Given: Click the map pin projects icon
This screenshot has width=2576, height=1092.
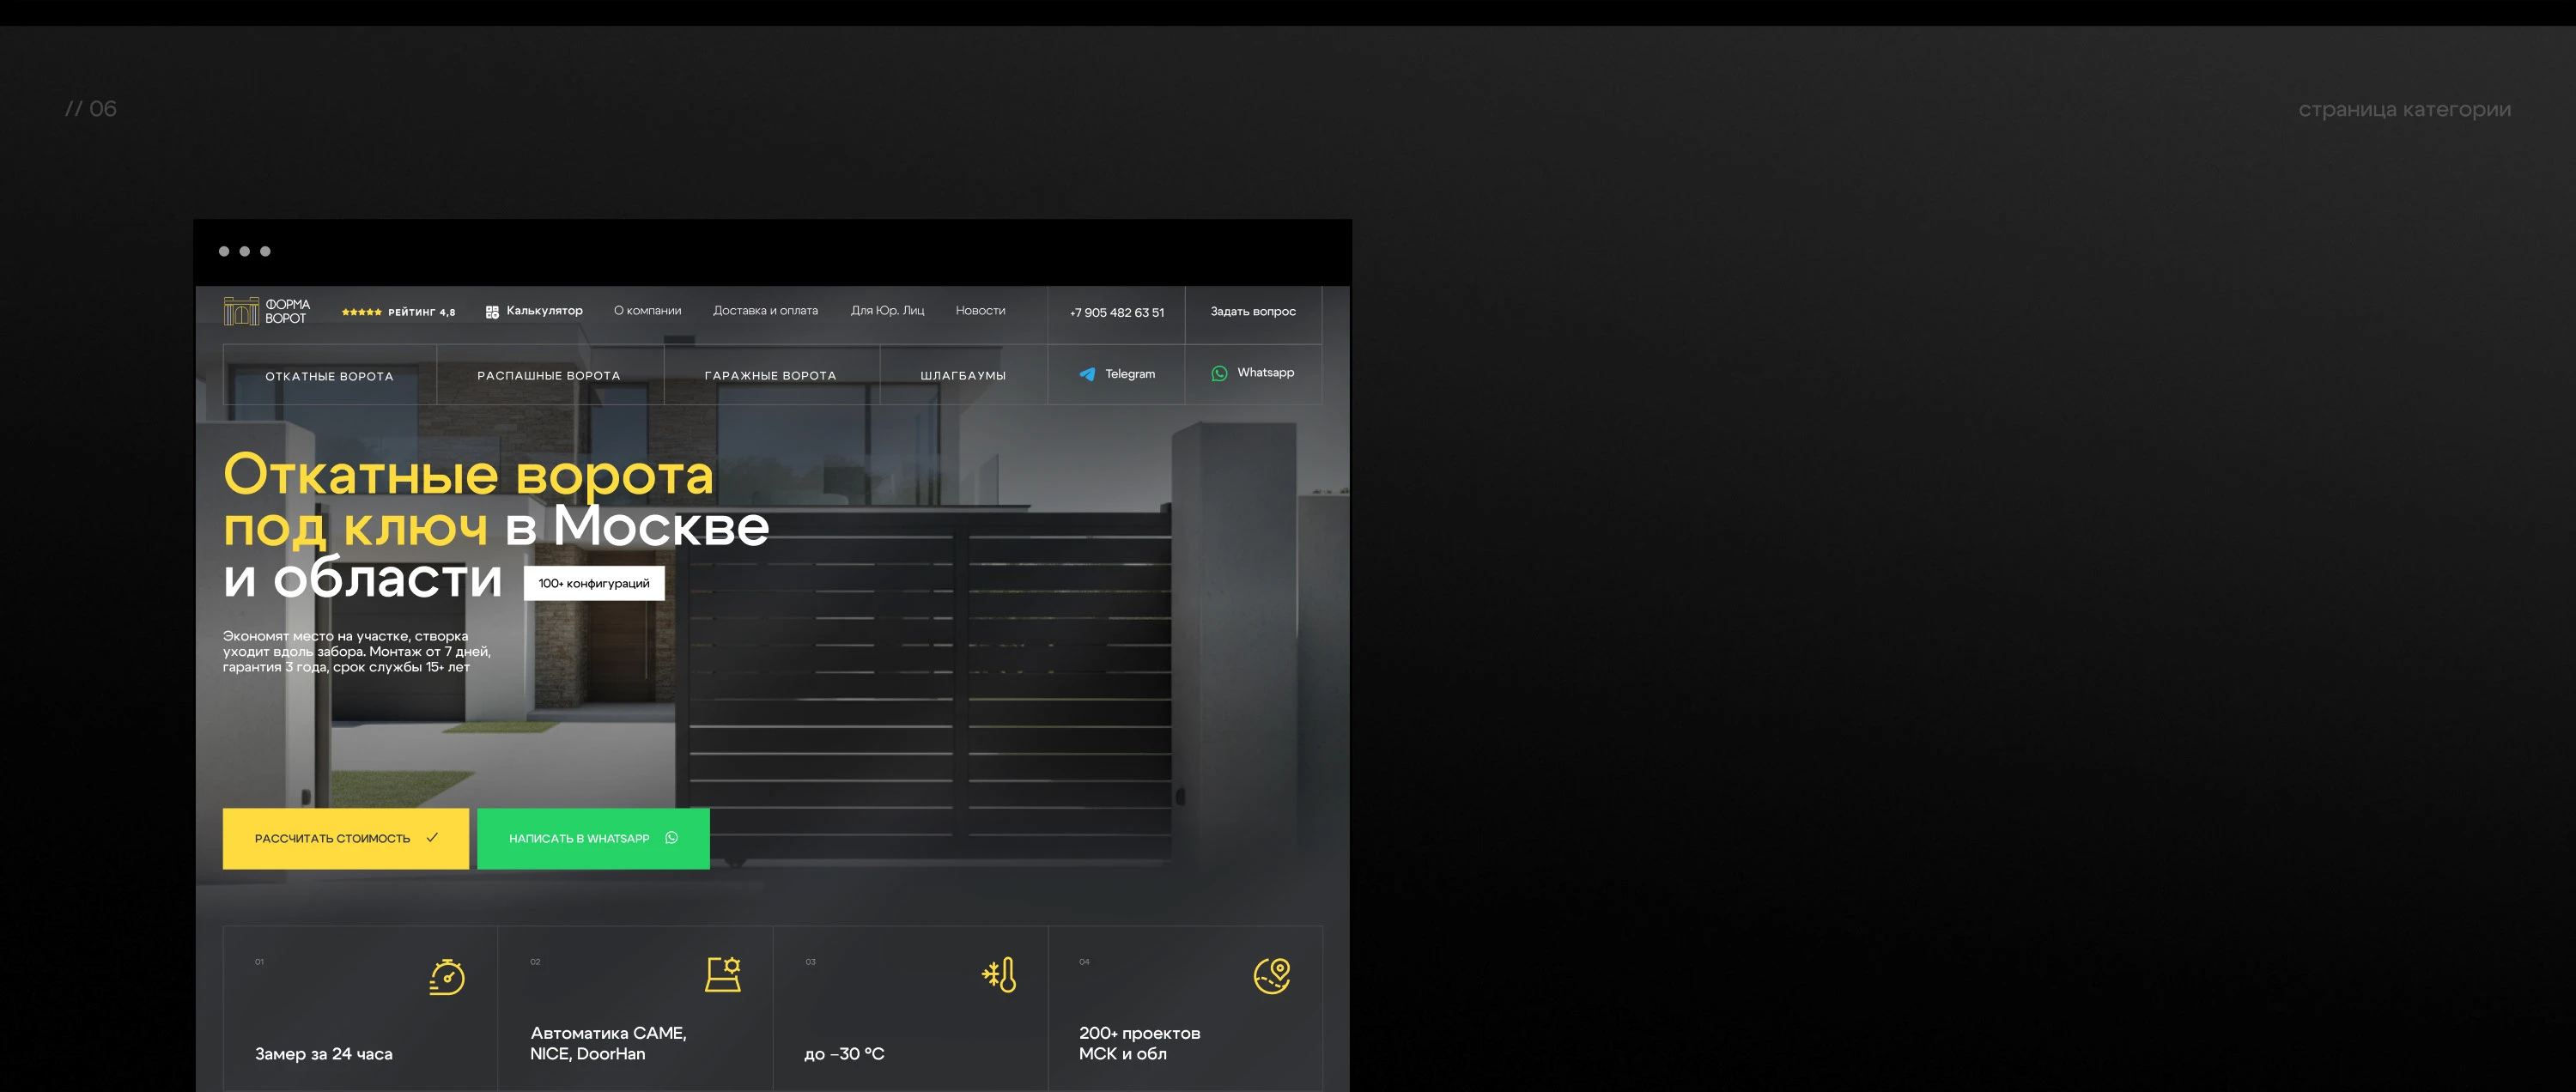Looking at the screenshot, I should (x=1272, y=975).
